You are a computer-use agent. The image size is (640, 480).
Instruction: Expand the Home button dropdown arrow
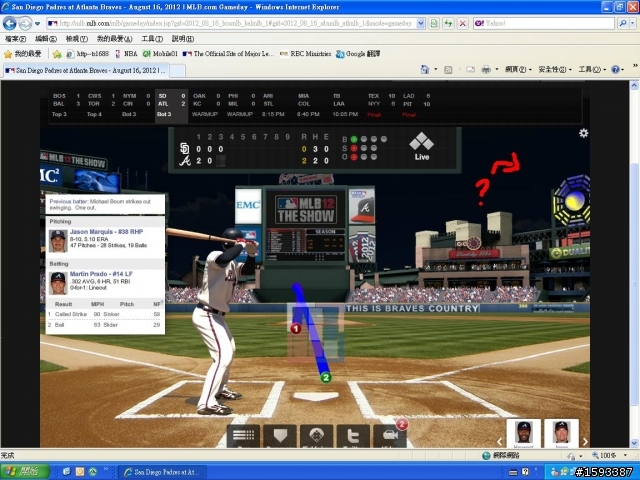click(x=436, y=70)
